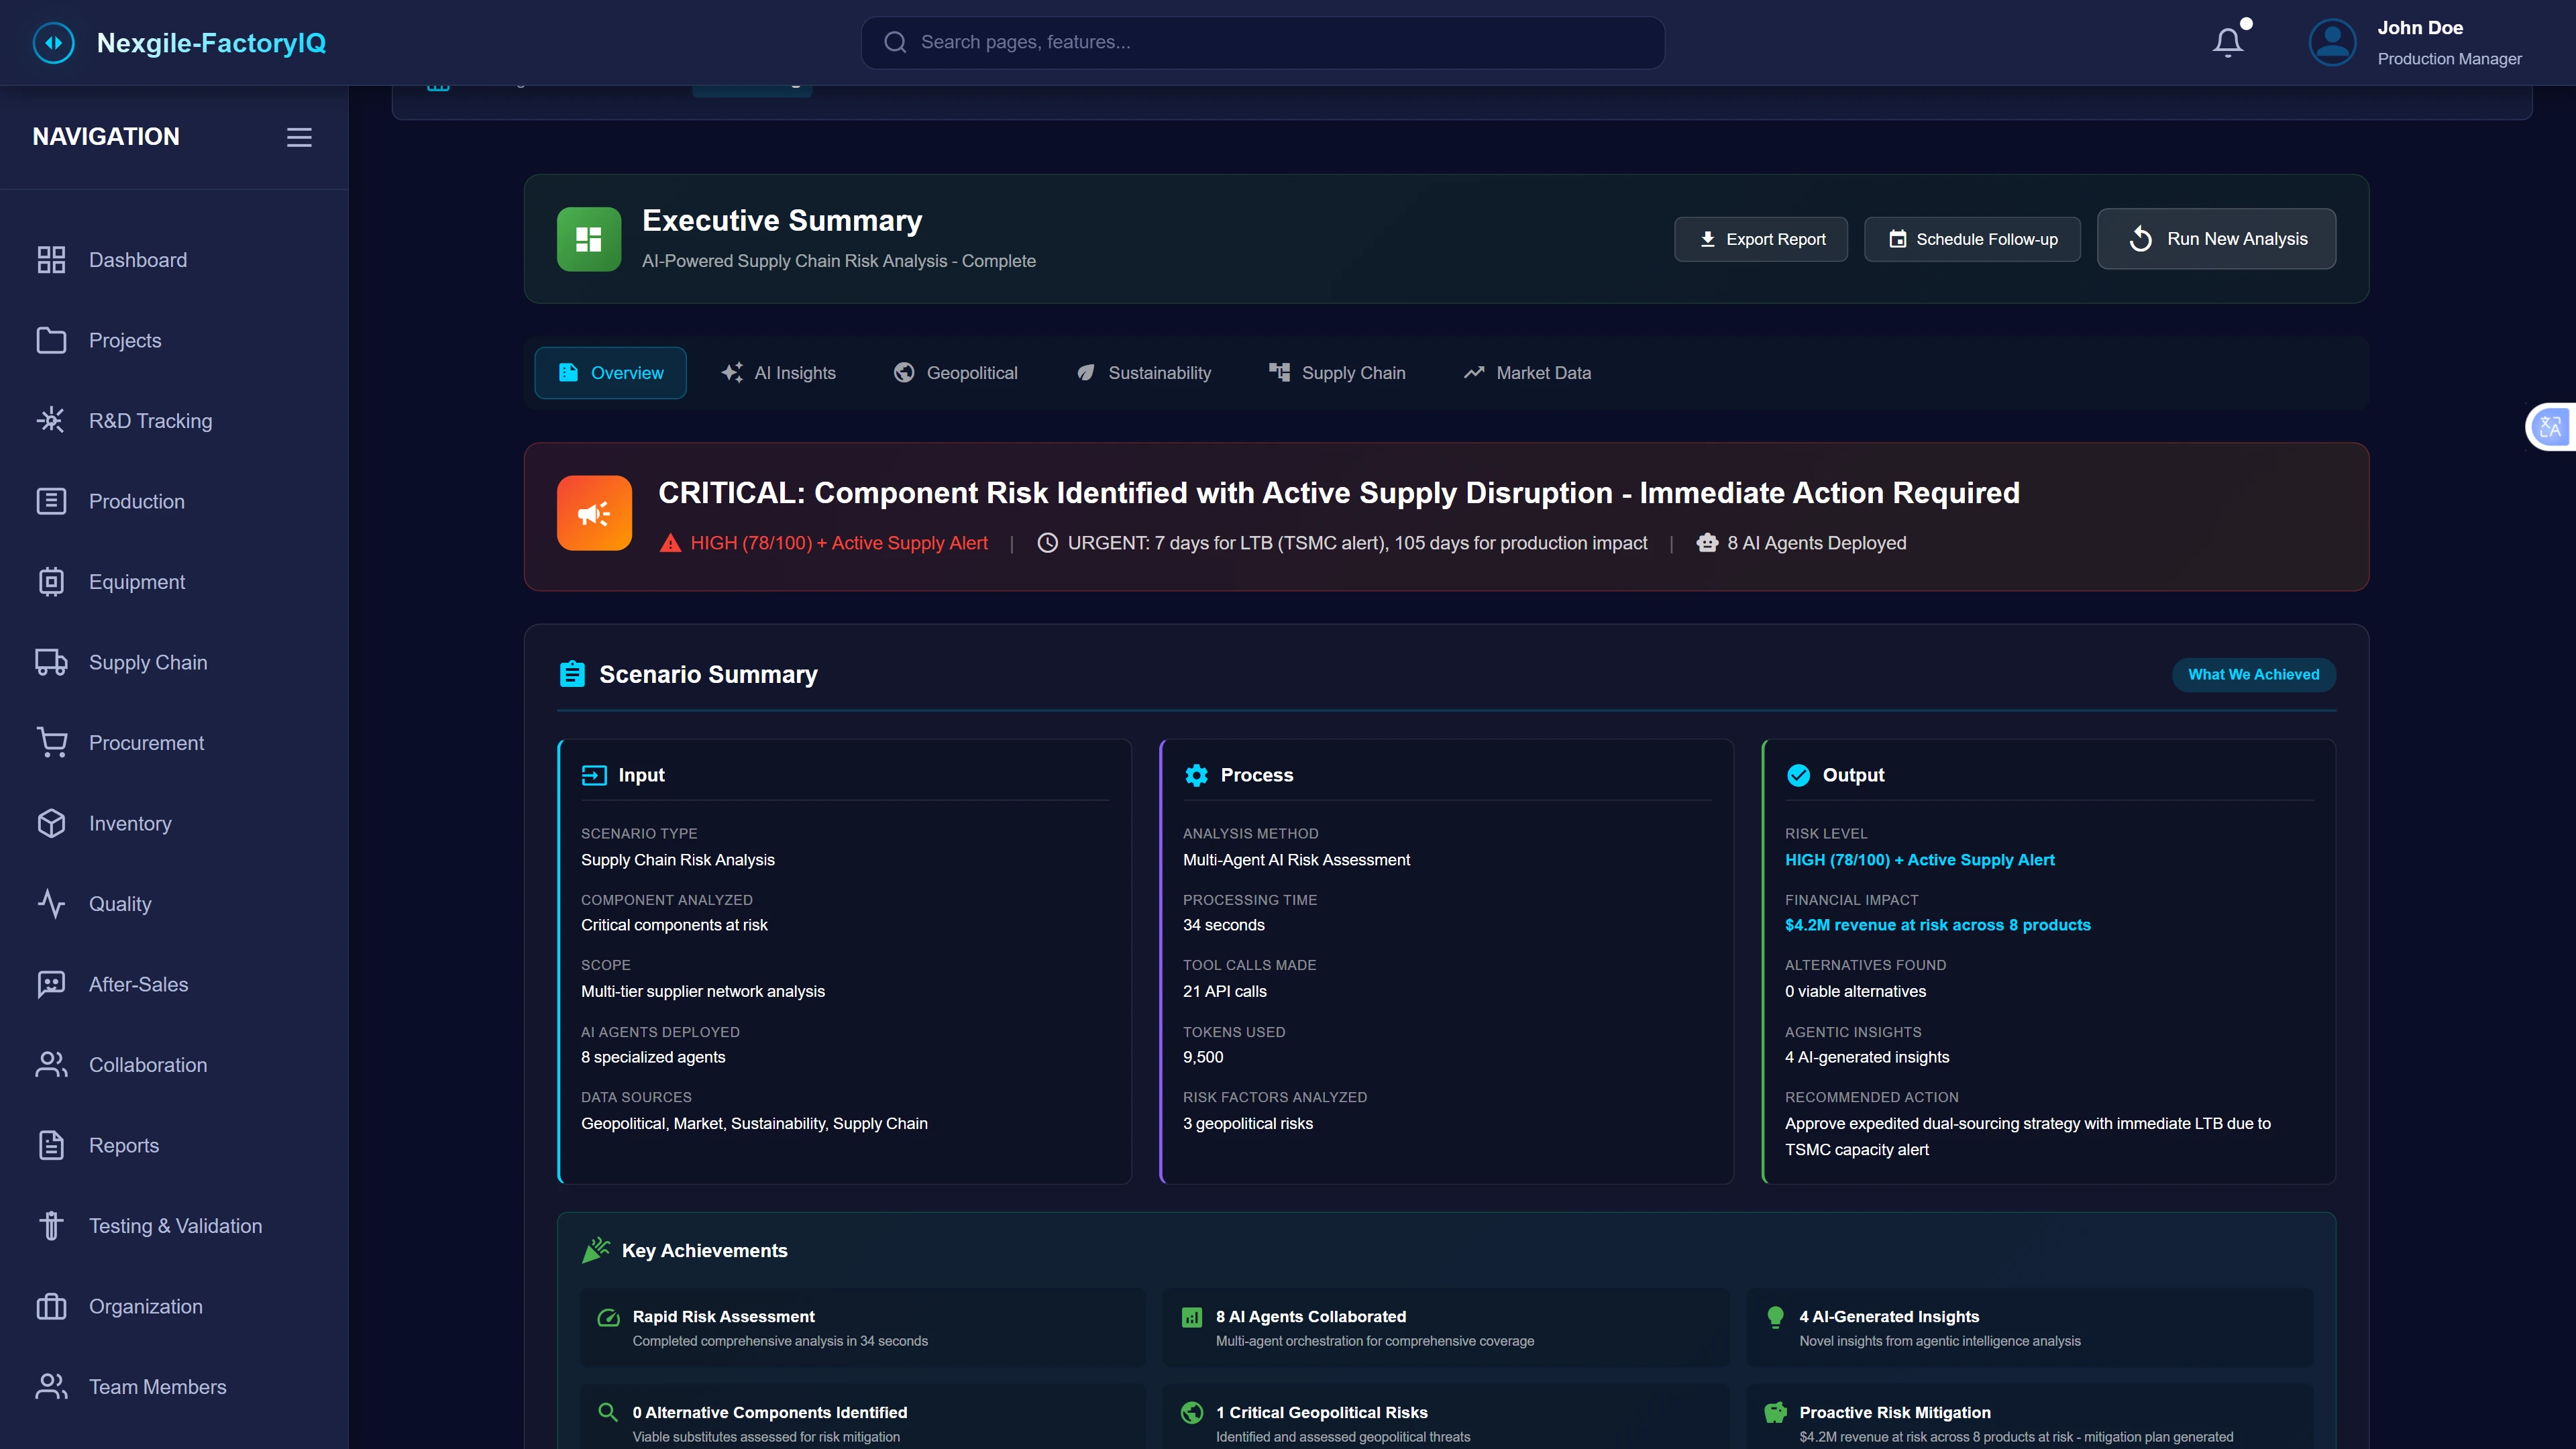2576x1449 pixels.
Task: Run New Analysis for the summary
Action: click(x=2216, y=239)
